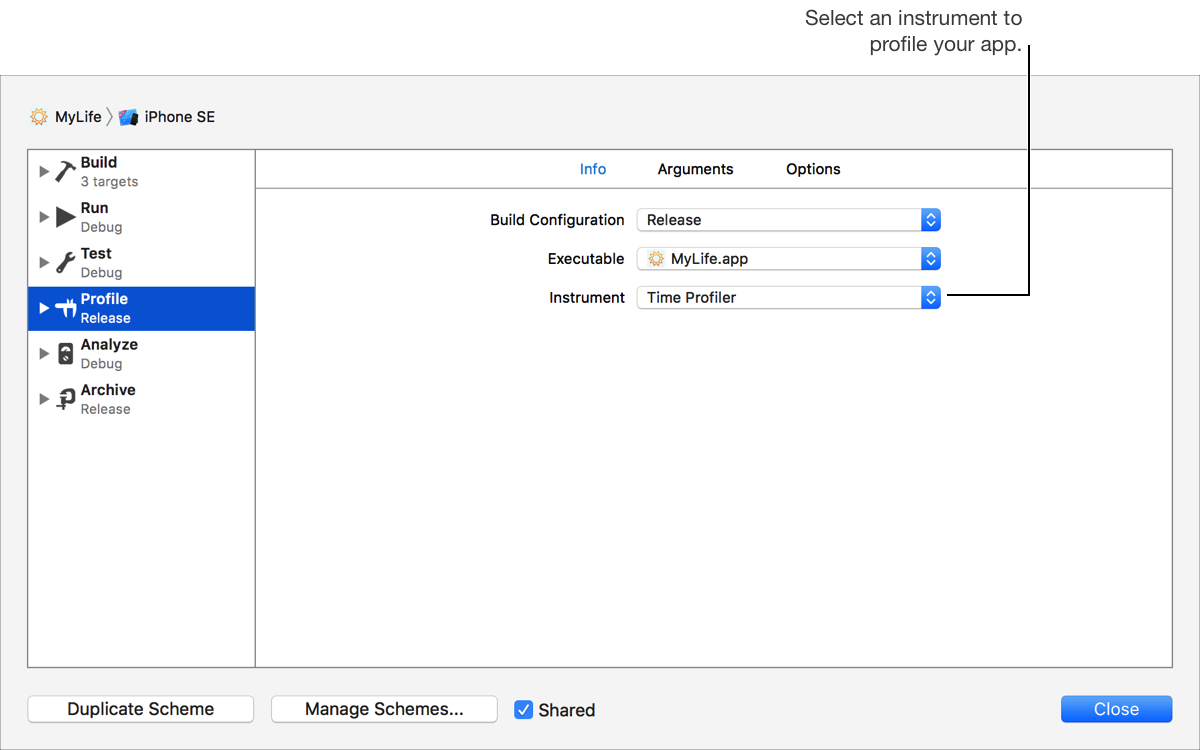Click the Profile instrument icon
Image resolution: width=1200 pixels, height=750 pixels.
coord(66,308)
